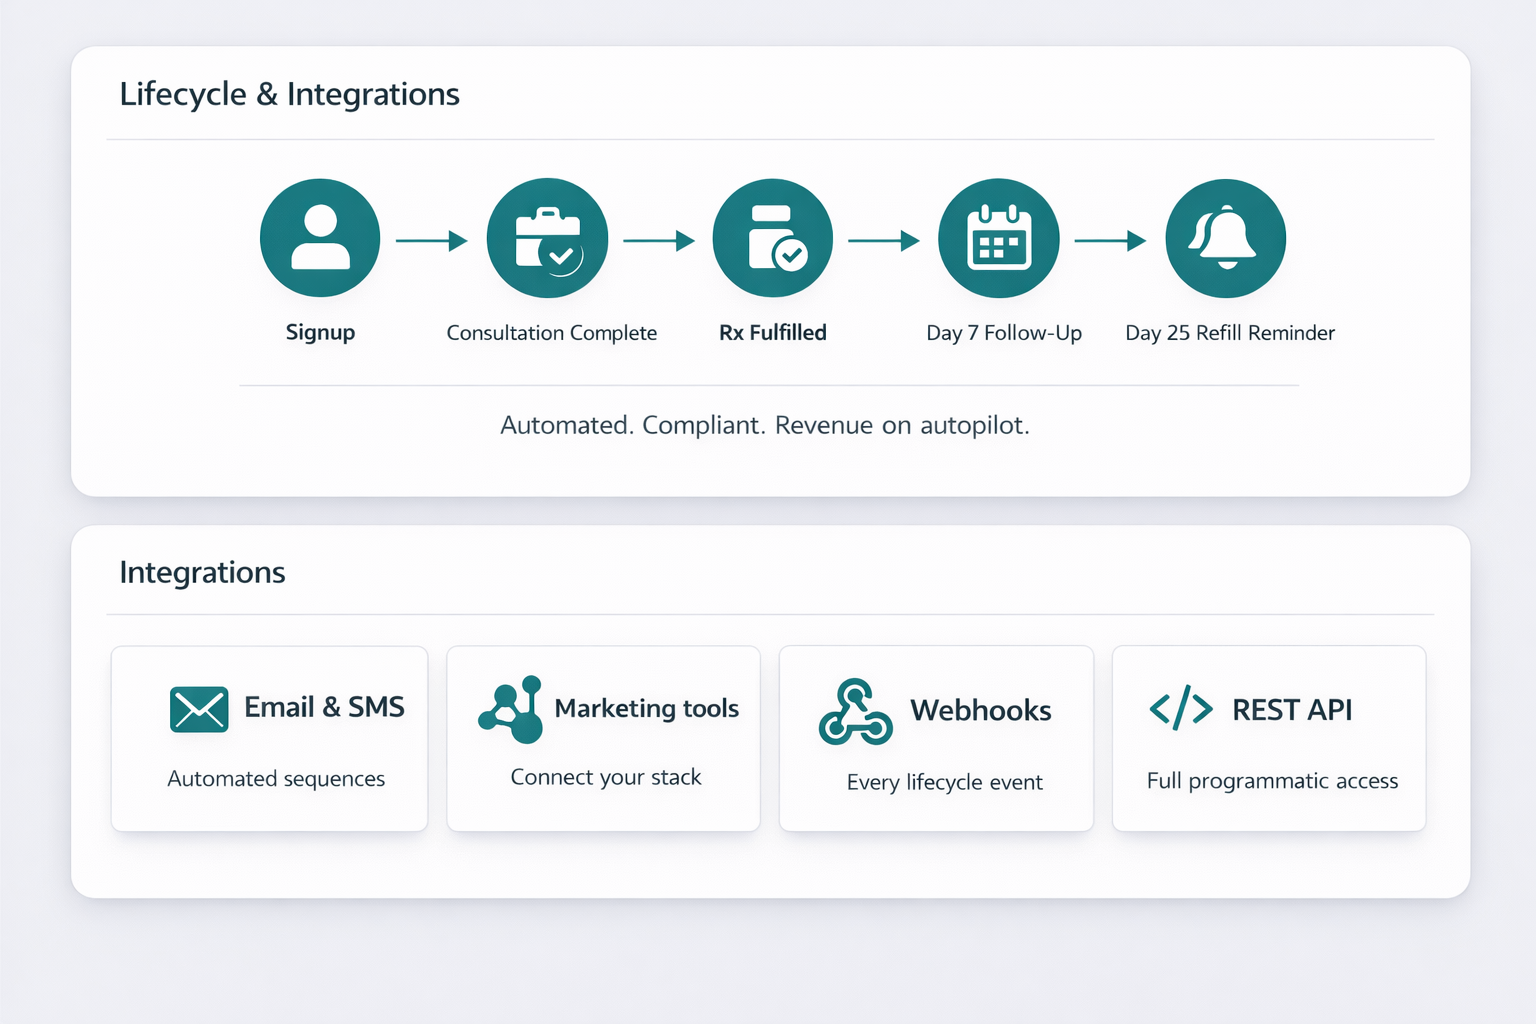This screenshot has height=1024, width=1536.
Task: Open the Day 7 Follow-Up calendar icon
Action: click(x=999, y=238)
